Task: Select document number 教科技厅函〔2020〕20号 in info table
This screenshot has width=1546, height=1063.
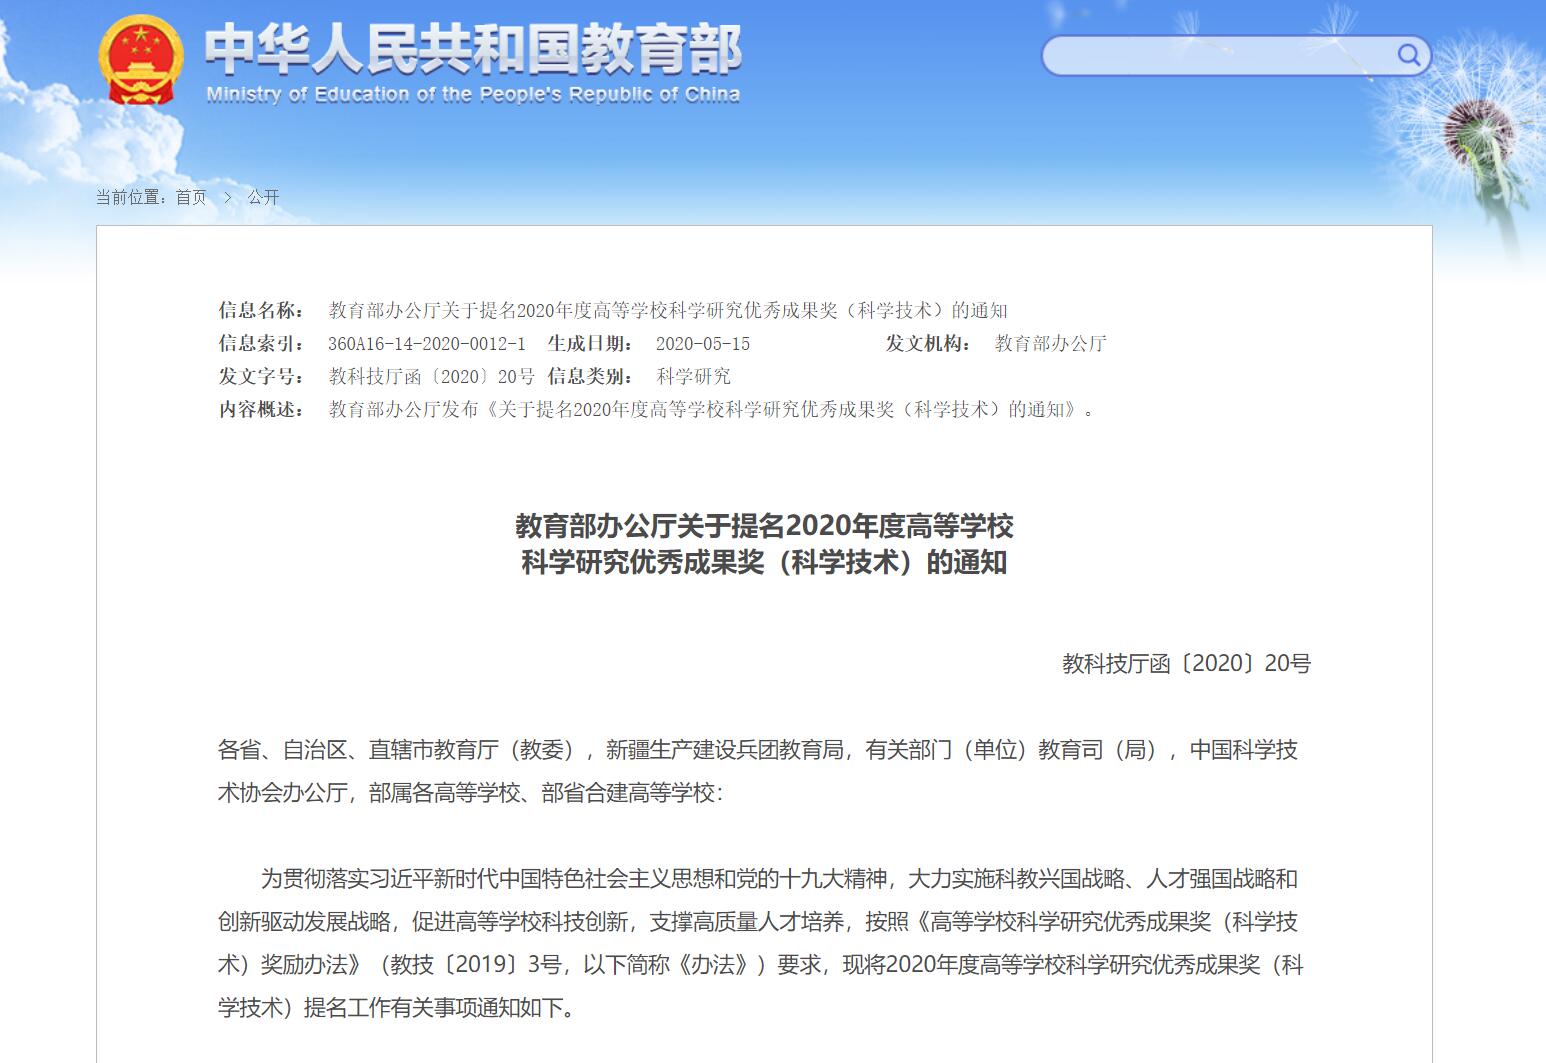Action: coord(432,377)
